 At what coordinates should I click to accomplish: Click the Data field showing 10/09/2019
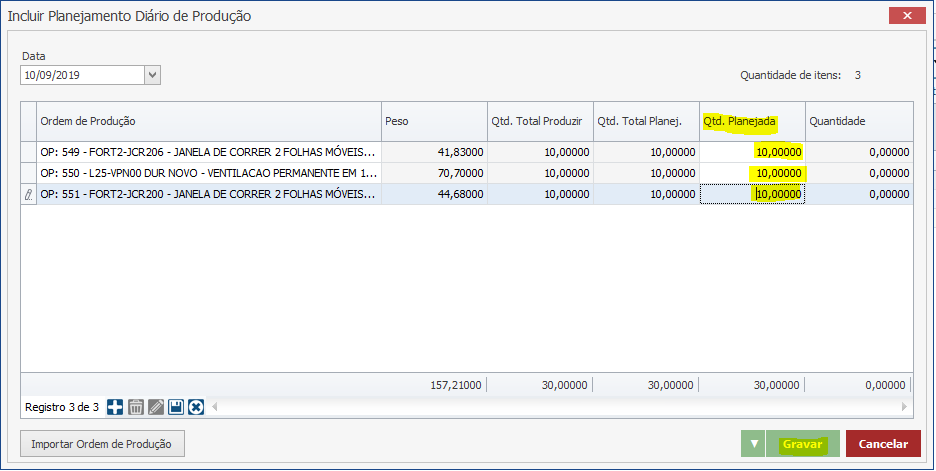[x=82, y=75]
